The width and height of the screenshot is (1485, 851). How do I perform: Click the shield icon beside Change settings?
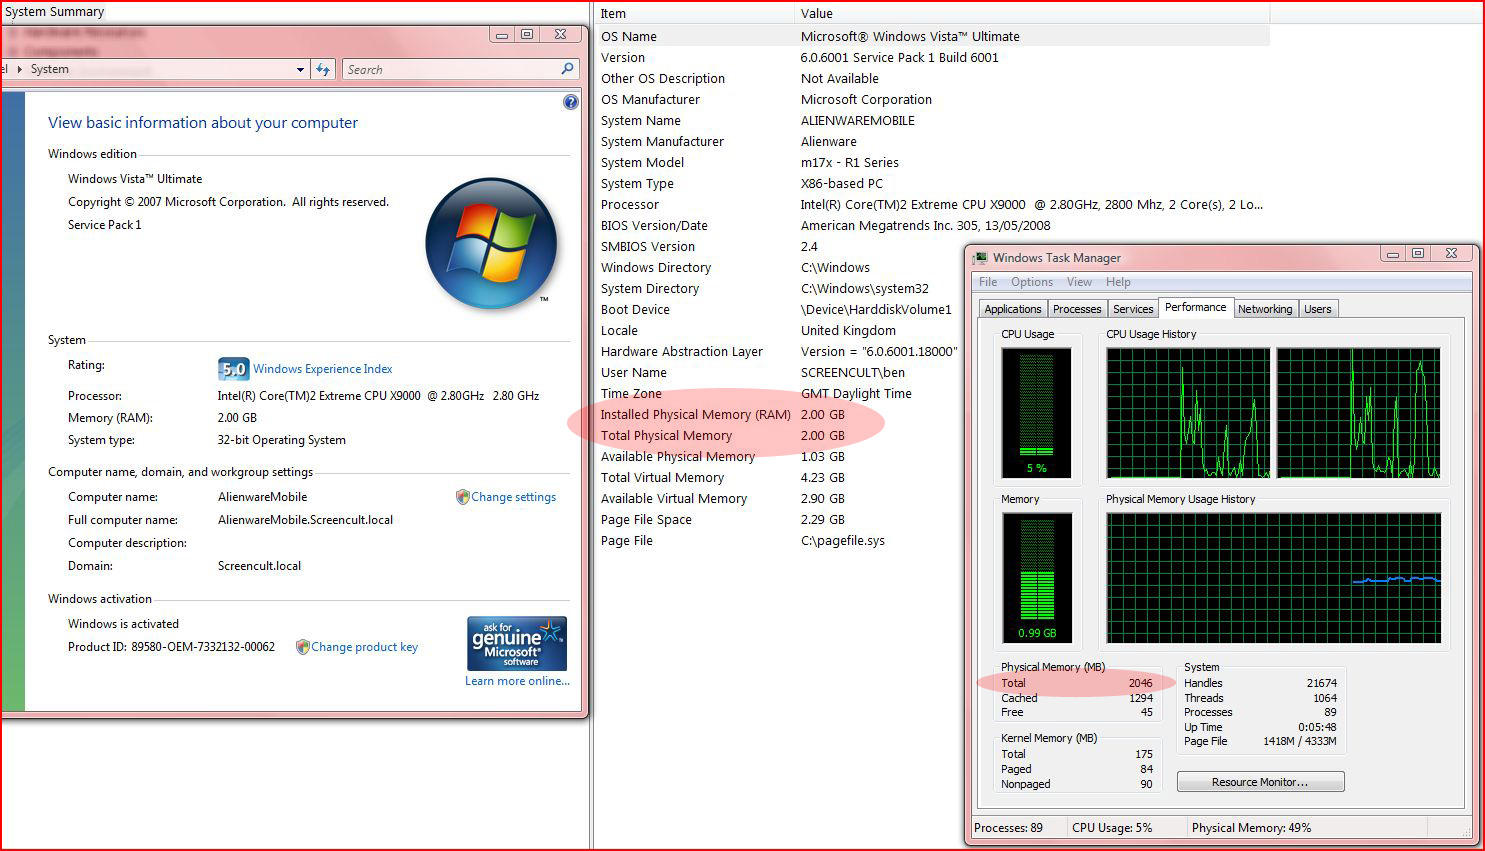(462, 497)
